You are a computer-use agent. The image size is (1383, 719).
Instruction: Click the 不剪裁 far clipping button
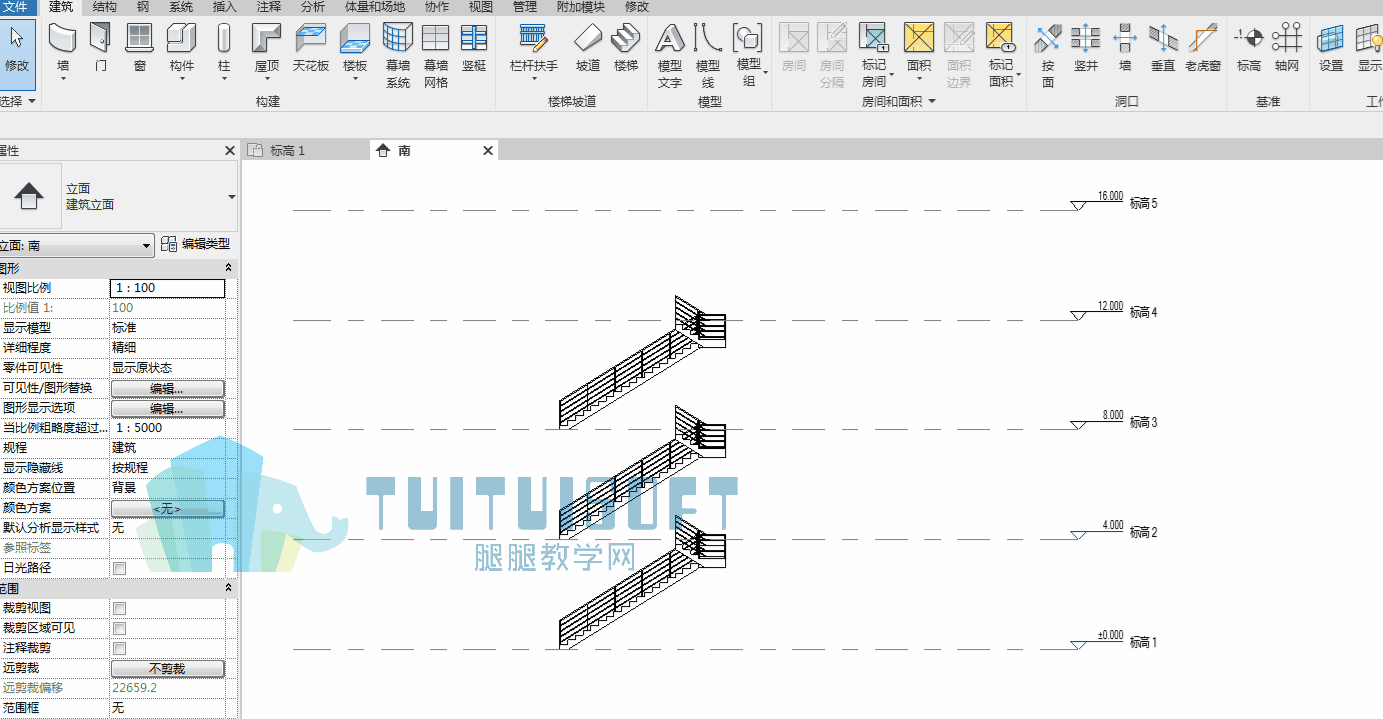click(167, 668)
